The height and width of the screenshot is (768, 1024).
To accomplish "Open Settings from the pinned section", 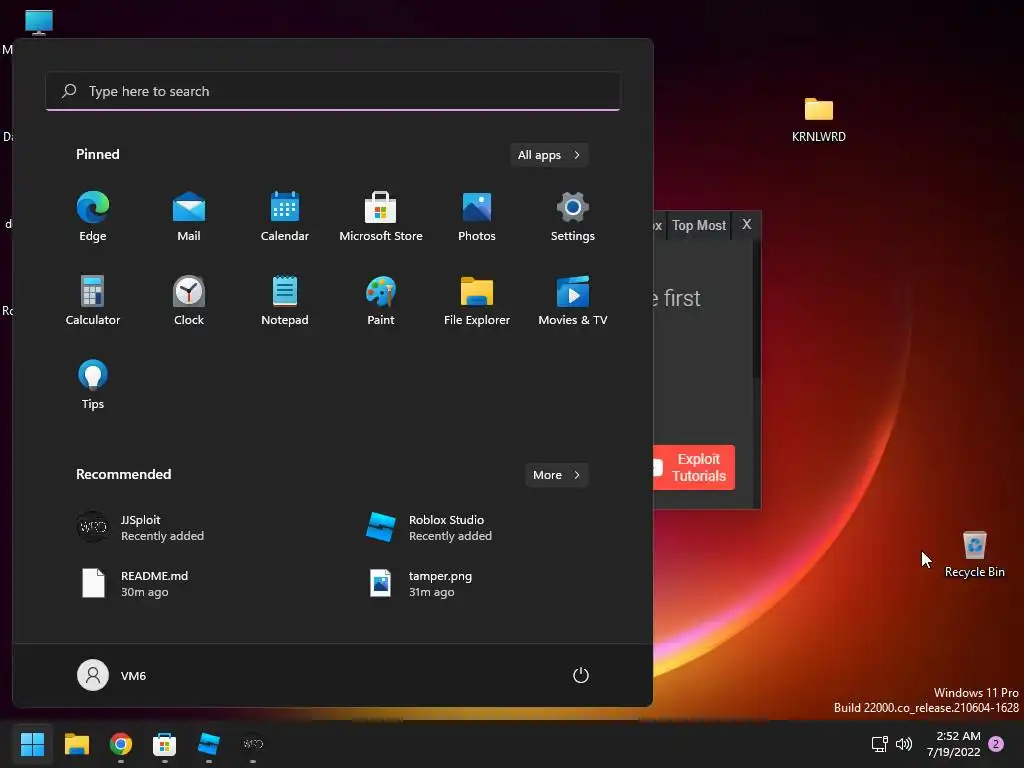I will click(x=573, y=217).
